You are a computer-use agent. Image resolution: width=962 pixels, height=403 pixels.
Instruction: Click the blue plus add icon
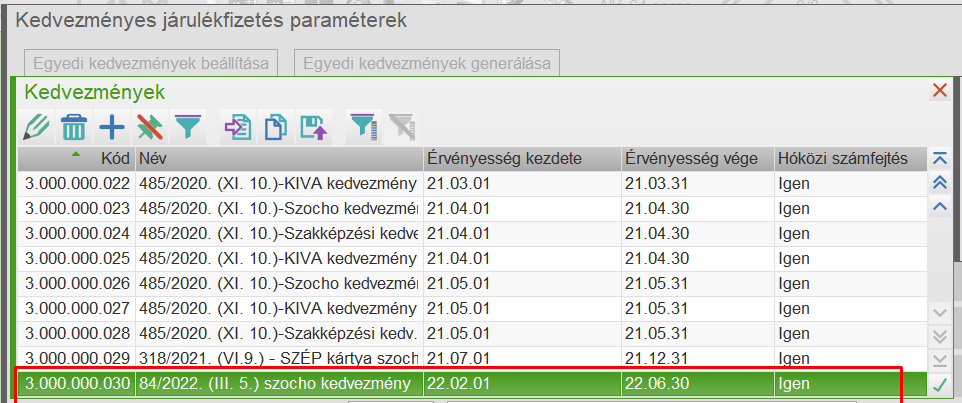coord(112,127)
